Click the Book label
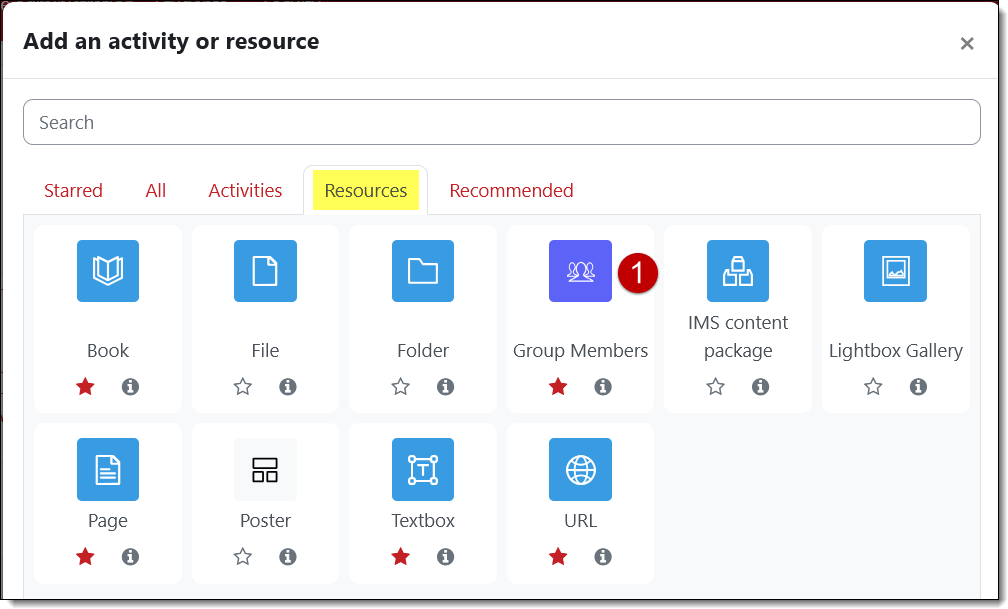 (108, 350)
